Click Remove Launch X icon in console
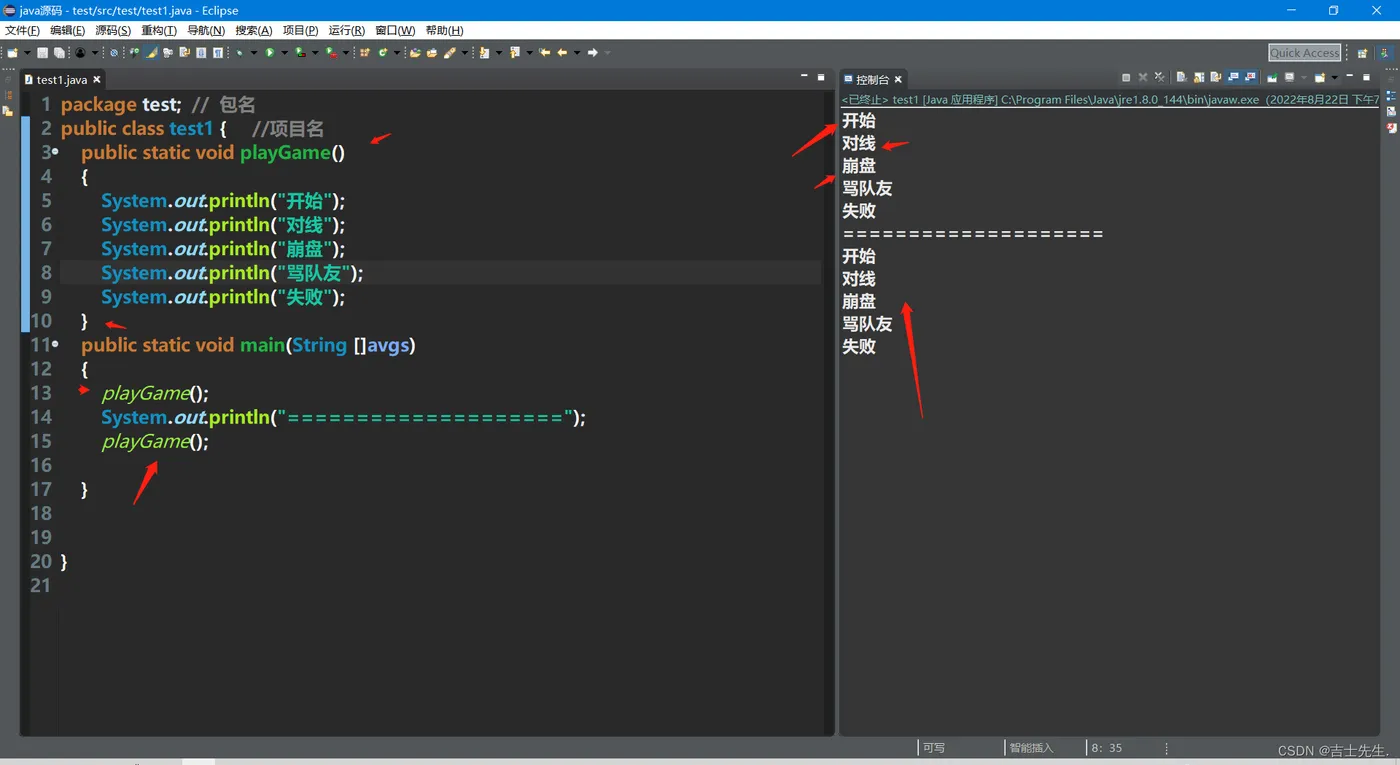Image resolution: width=1400 pixels, height=765 pixels. pos(1143,77)
